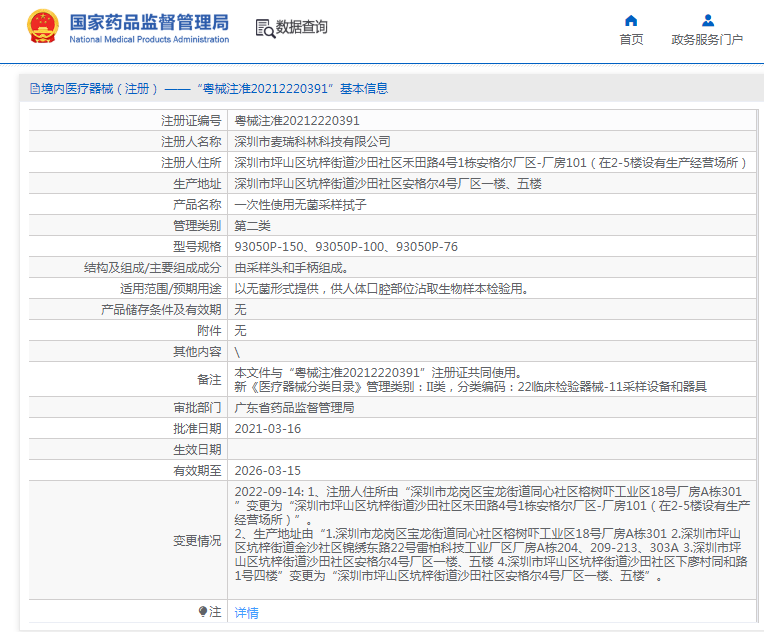The height and width of the screenshot is (632, 764).
Task: Click the 结构及组成/主要组成成分 label
Action: (153, 268)
